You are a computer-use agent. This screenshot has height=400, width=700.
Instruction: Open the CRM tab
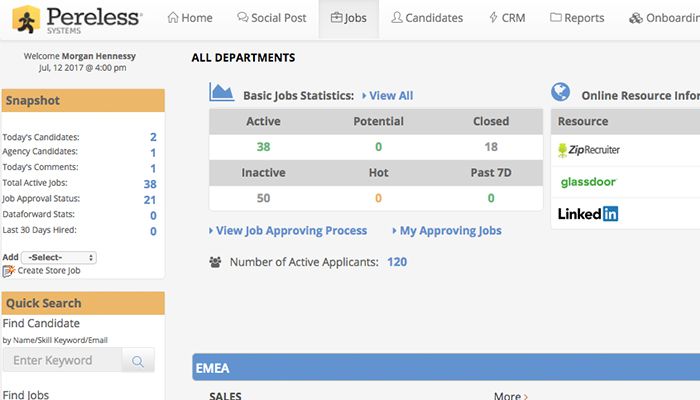(x=507, y=18)
